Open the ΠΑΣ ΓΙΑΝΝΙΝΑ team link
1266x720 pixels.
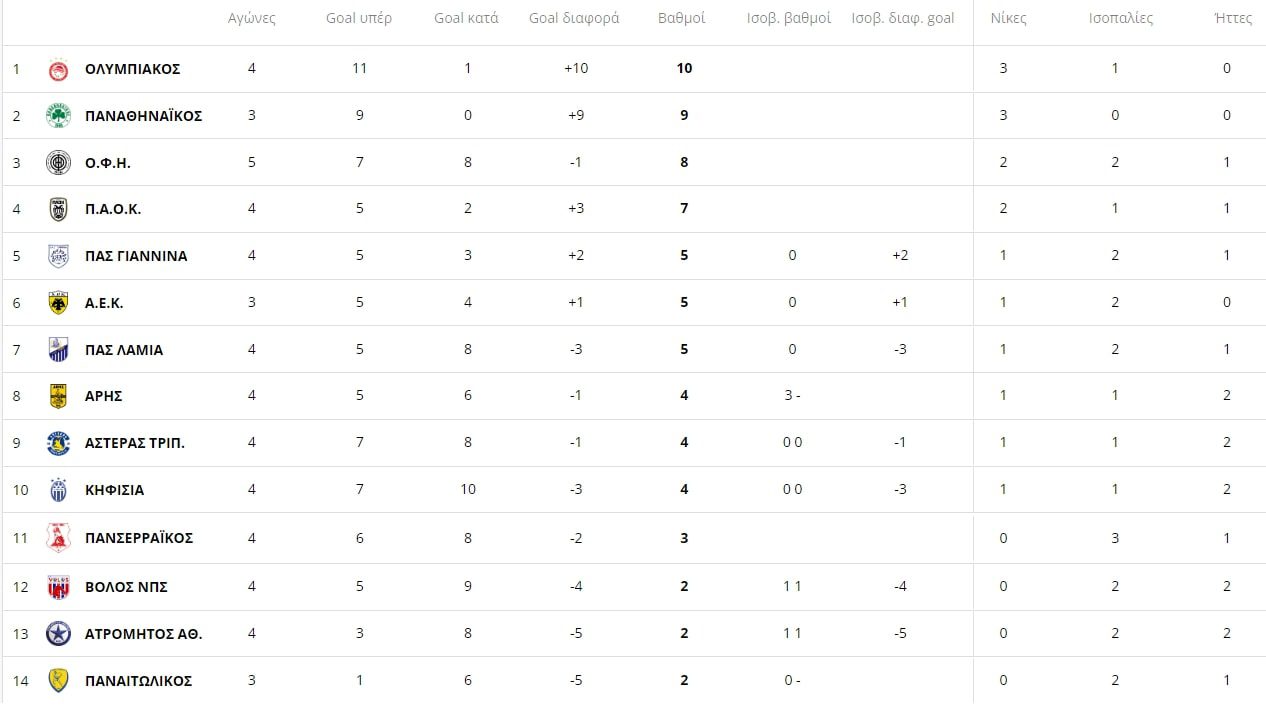click(136, 256)
